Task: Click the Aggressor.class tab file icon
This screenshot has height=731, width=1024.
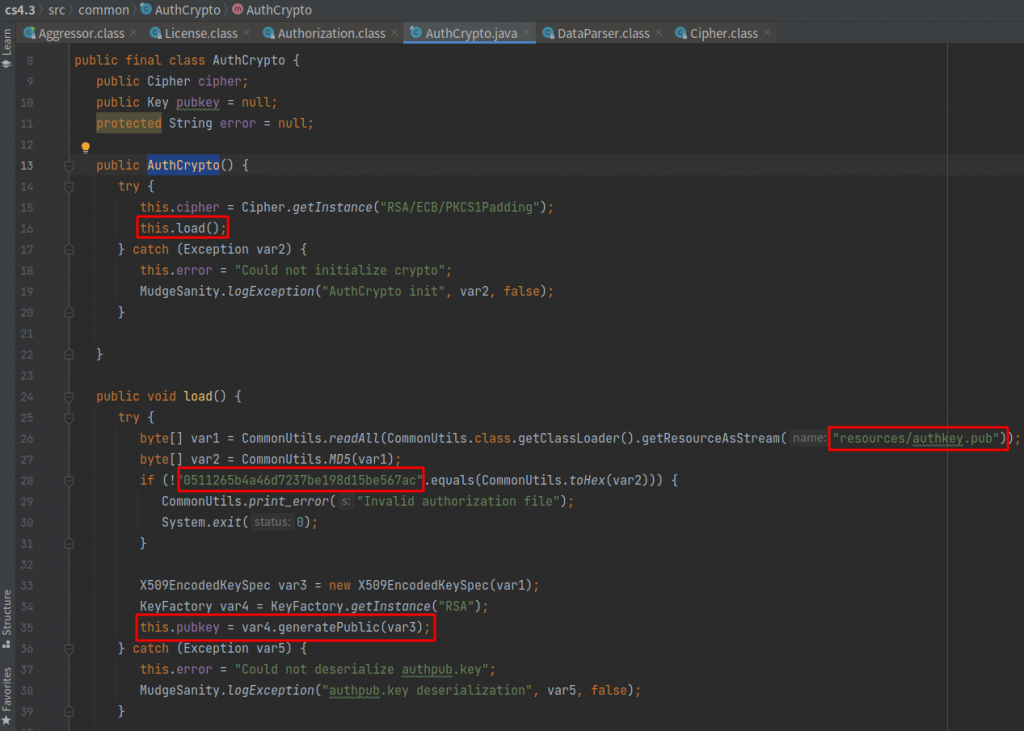Action: (x=28, y=33)
